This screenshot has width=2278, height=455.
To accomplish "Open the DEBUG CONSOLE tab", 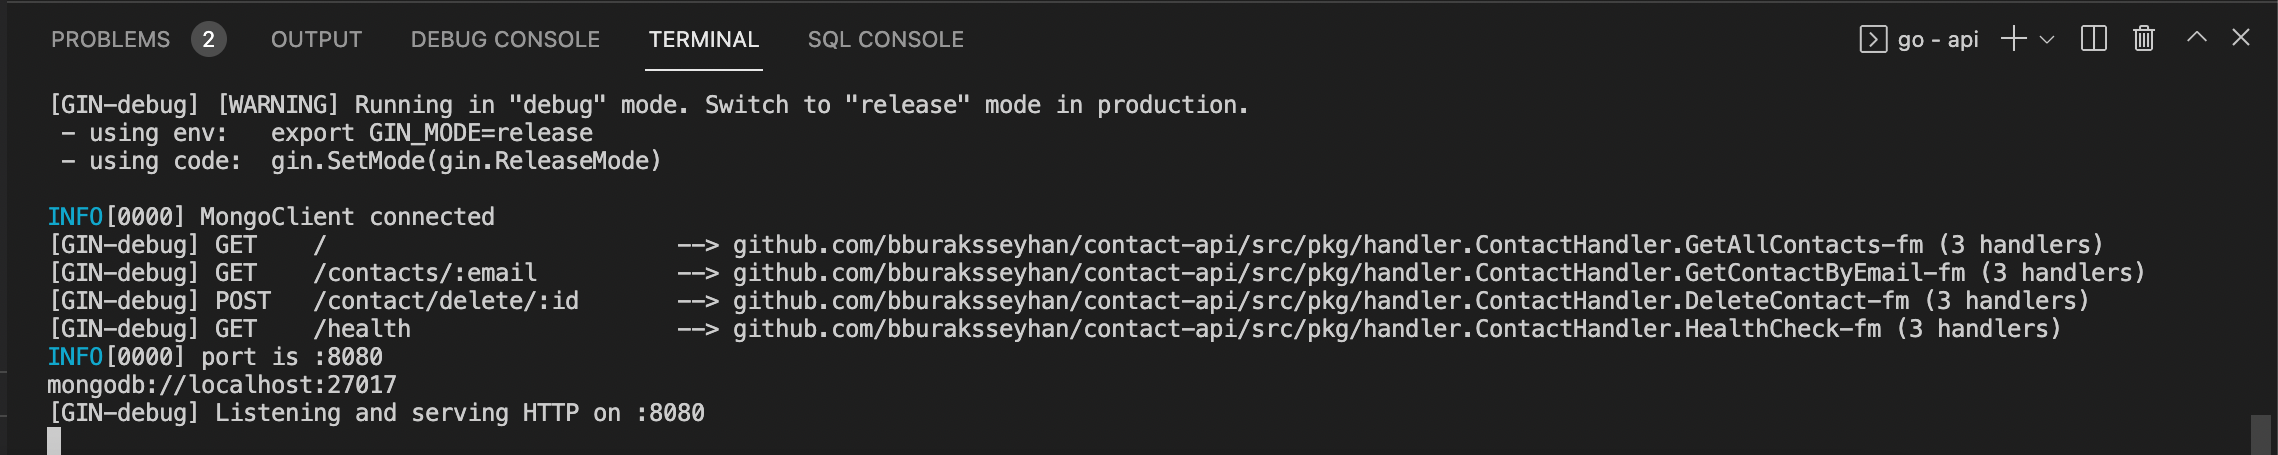I will point(505,40).
